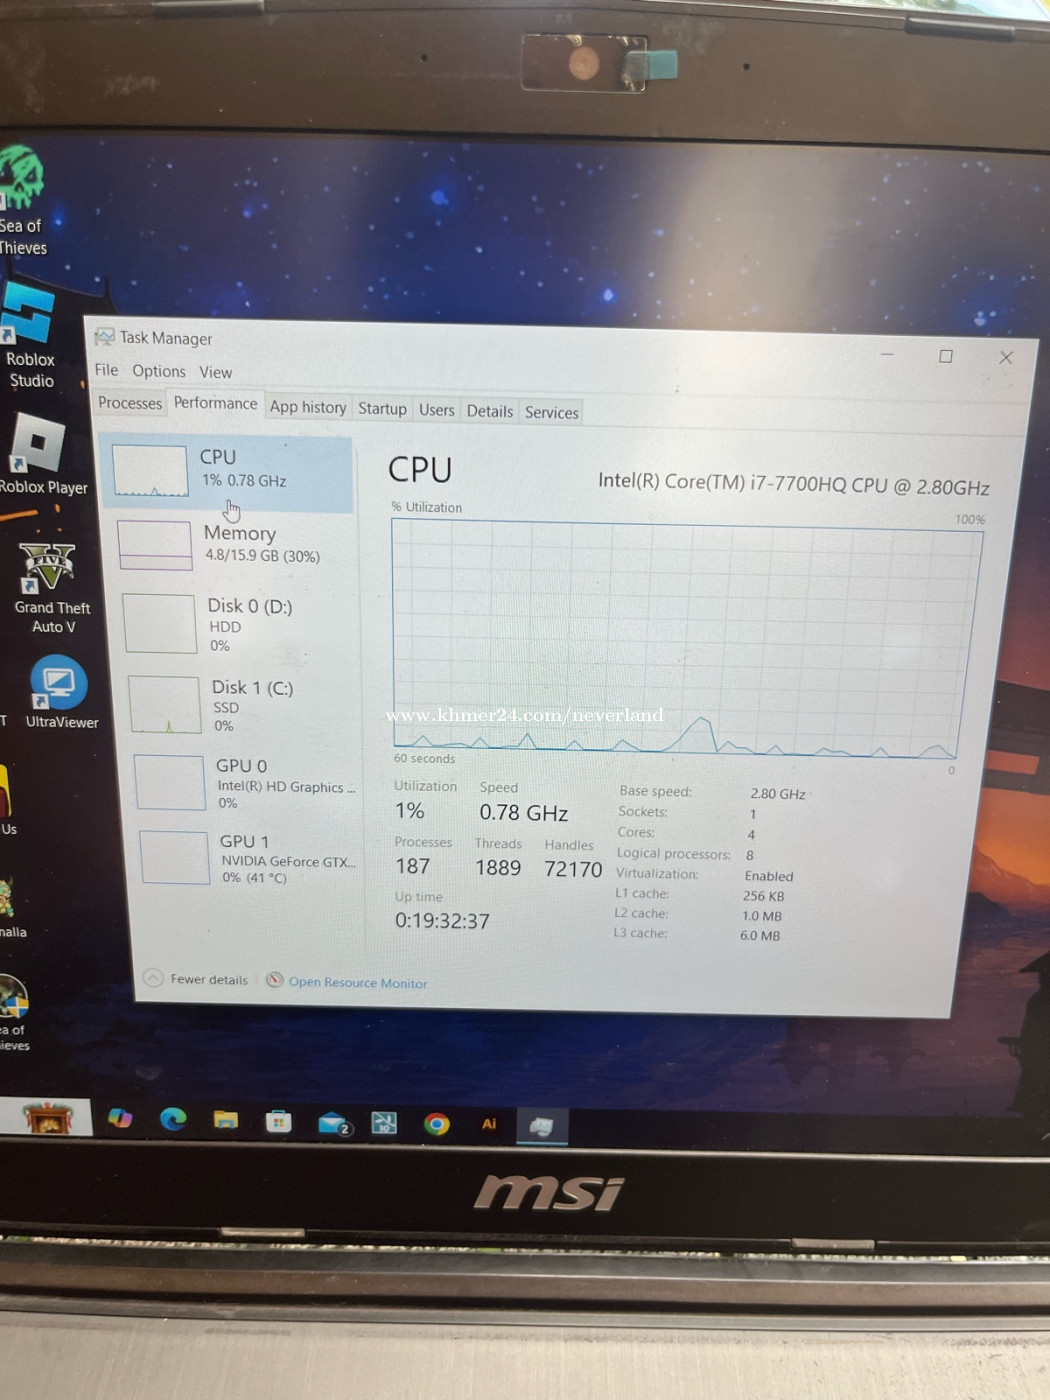
Task: Open Mail app with 2 unread badge
Action: click(x=333, y=1124)
